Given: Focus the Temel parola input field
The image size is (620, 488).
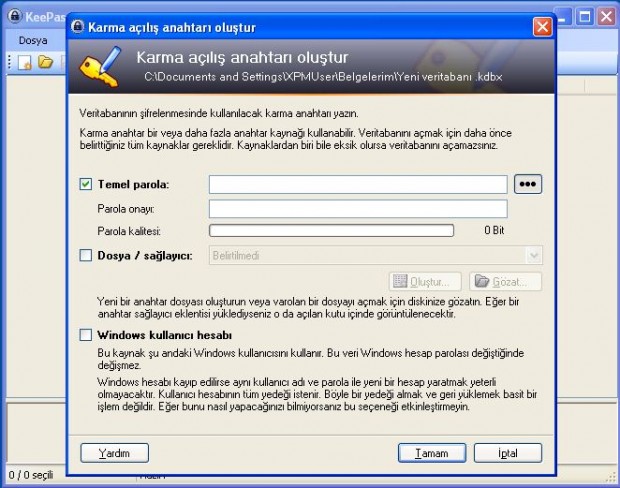Looking at the screenshot, I should (x=358, y=185).
